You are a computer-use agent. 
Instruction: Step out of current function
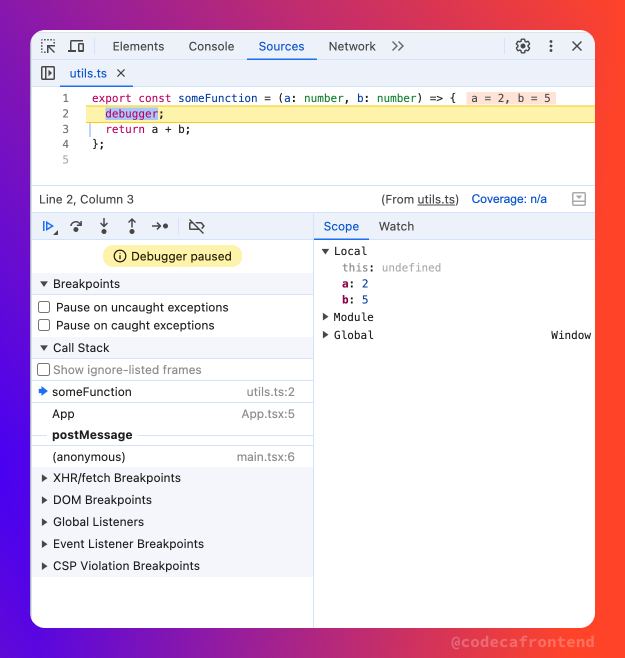pyautogui.click(x=132, y=226)
